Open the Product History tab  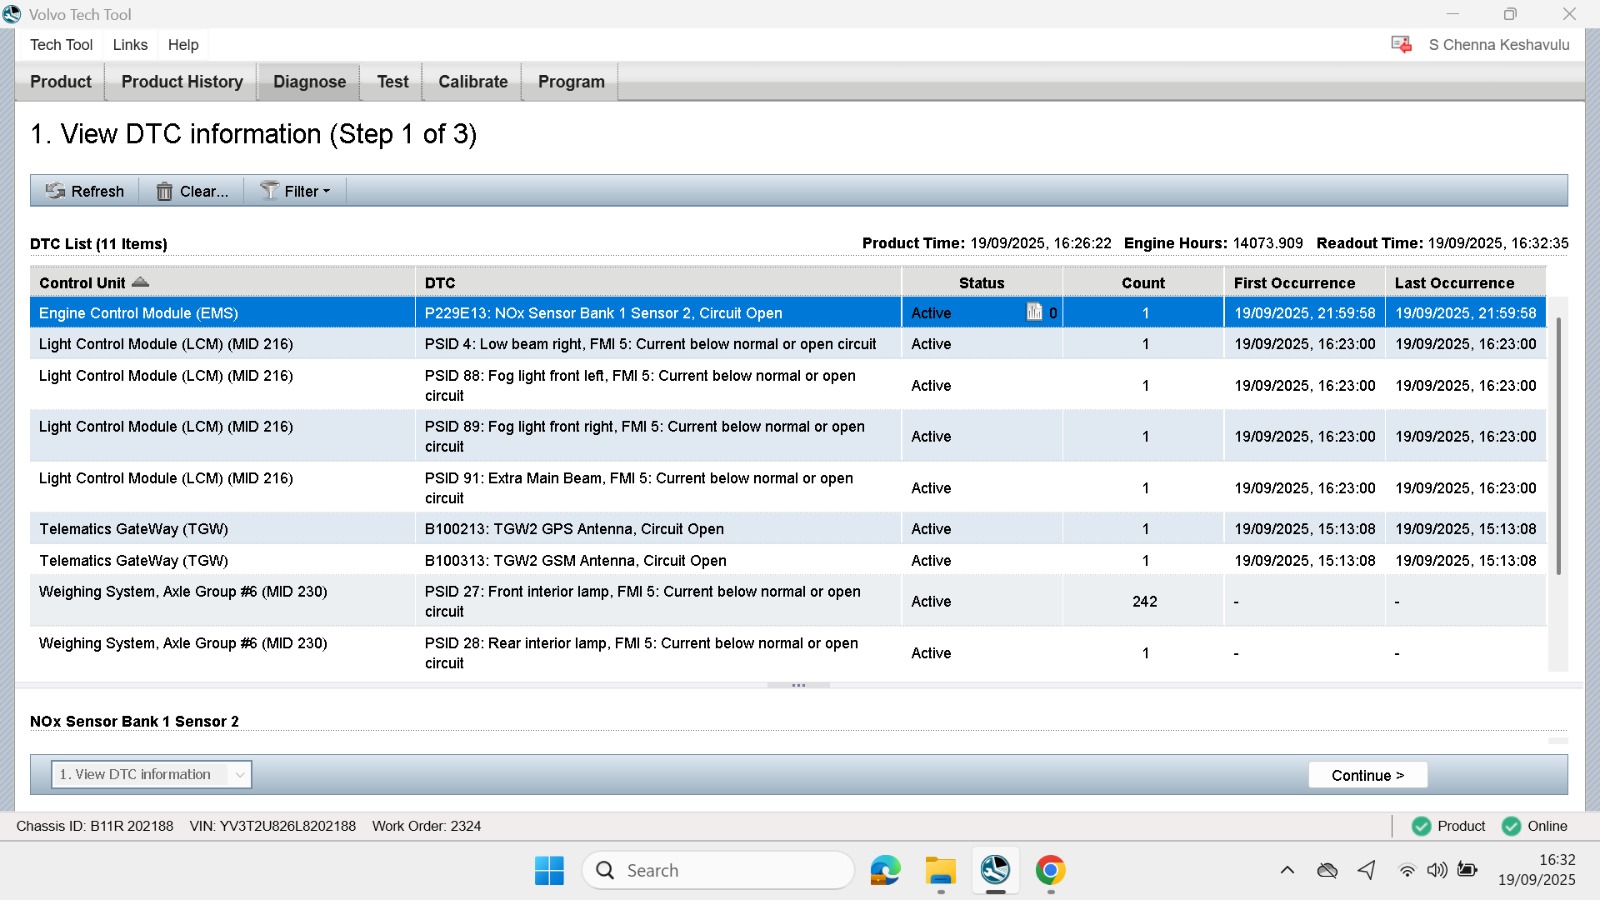click(182, 82)
